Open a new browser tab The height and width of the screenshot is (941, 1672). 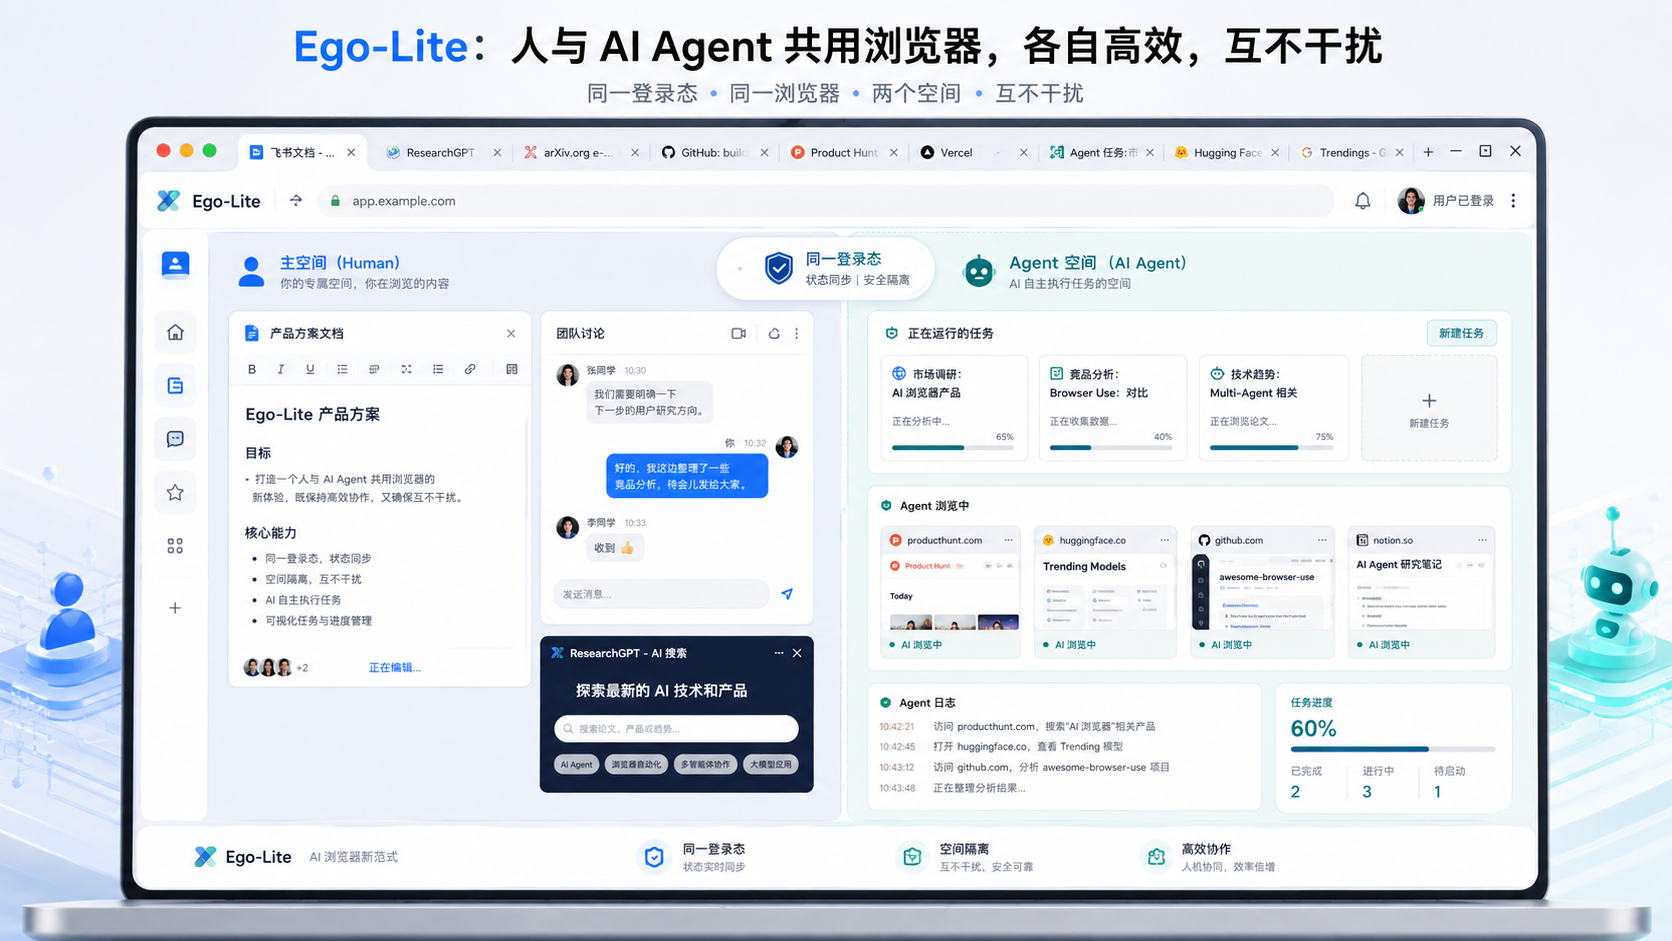[1428, 152]
